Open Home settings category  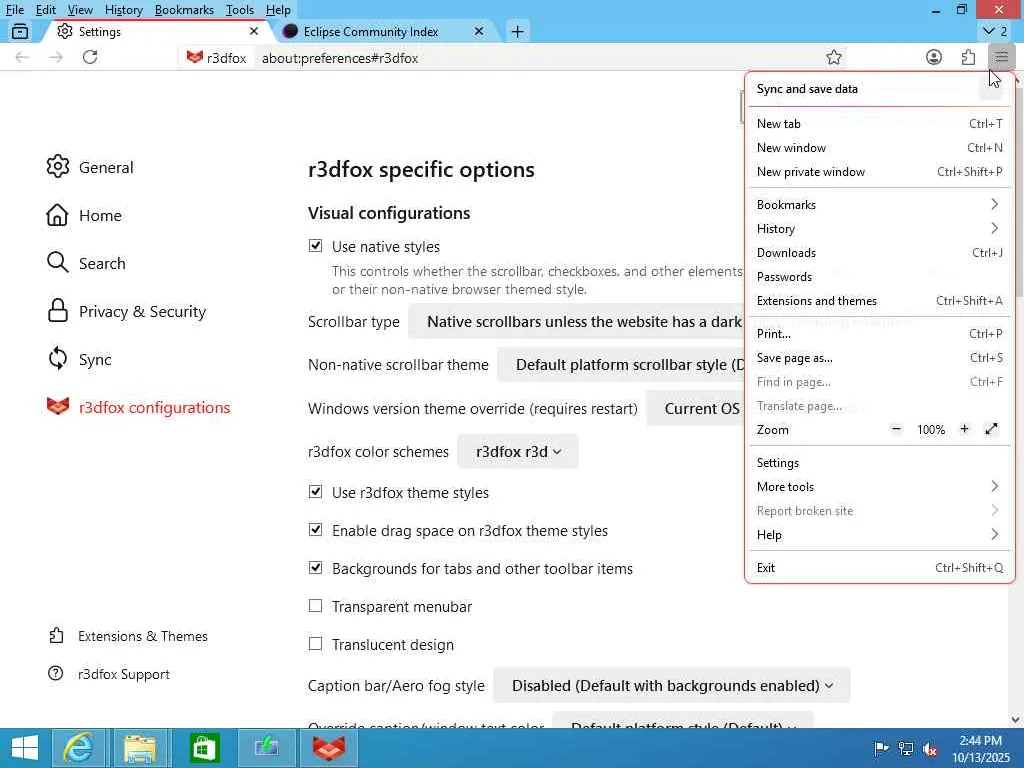point(84,216)
